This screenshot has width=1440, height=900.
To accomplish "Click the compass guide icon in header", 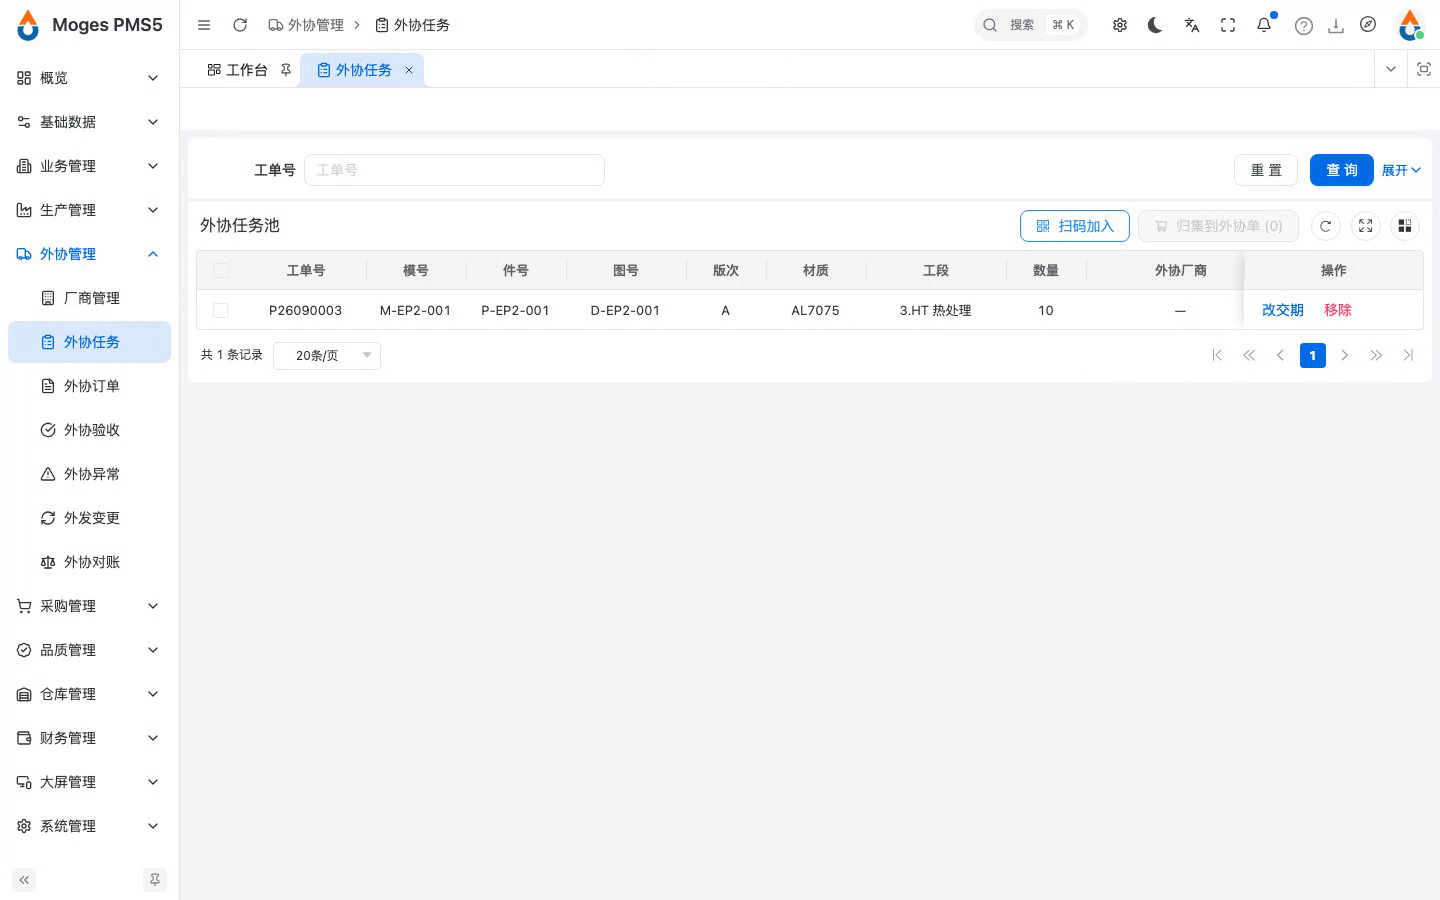I will click(1368, 25).
